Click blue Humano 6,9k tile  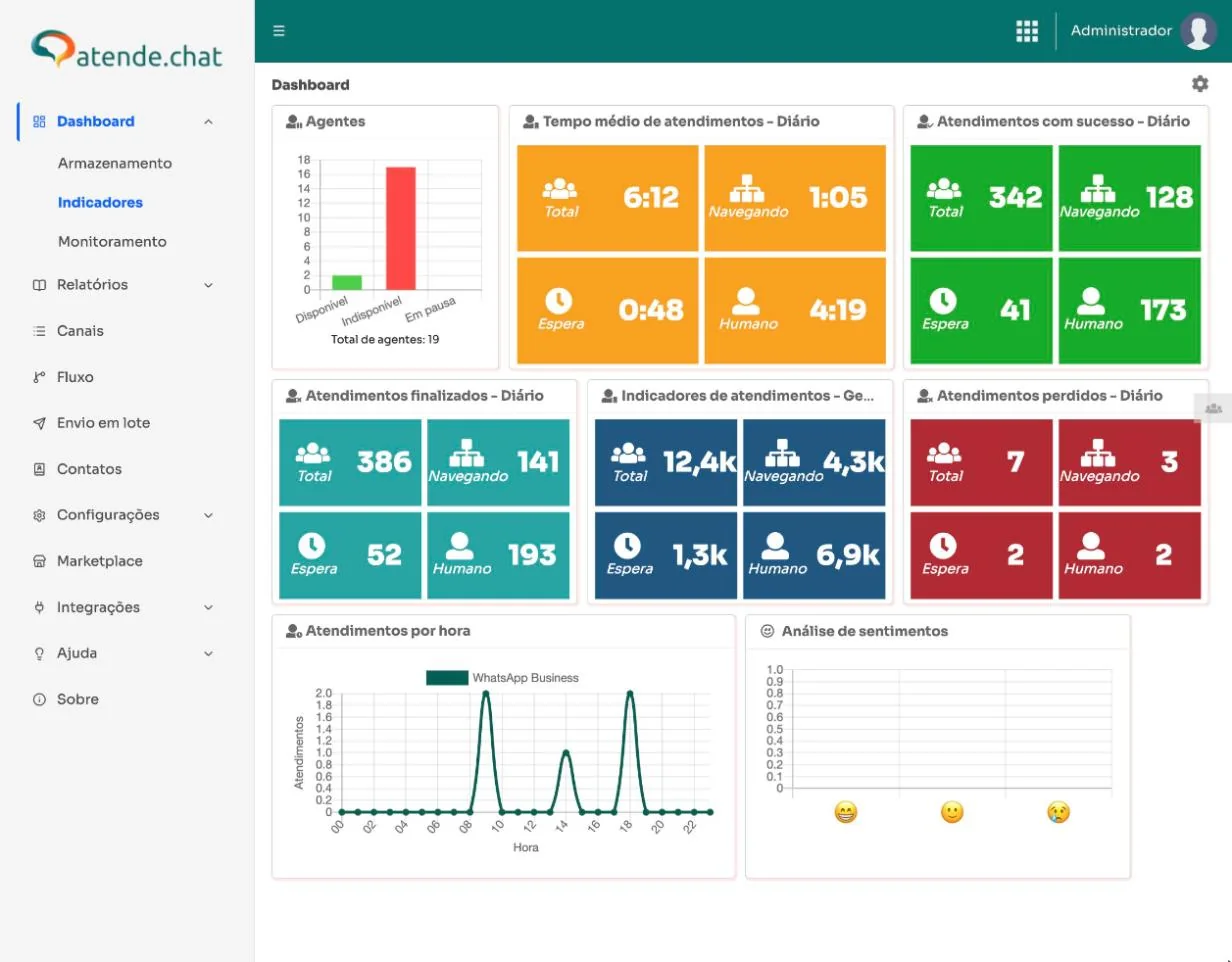coord(814,556)
